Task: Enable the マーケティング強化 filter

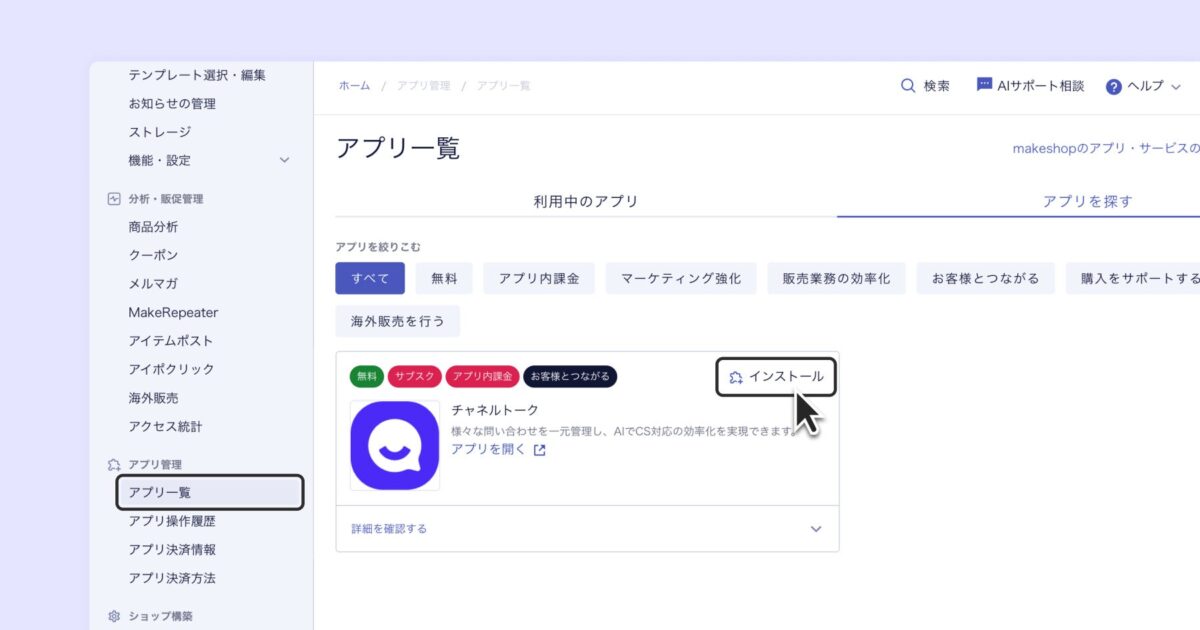Action: tap(681, 278)
